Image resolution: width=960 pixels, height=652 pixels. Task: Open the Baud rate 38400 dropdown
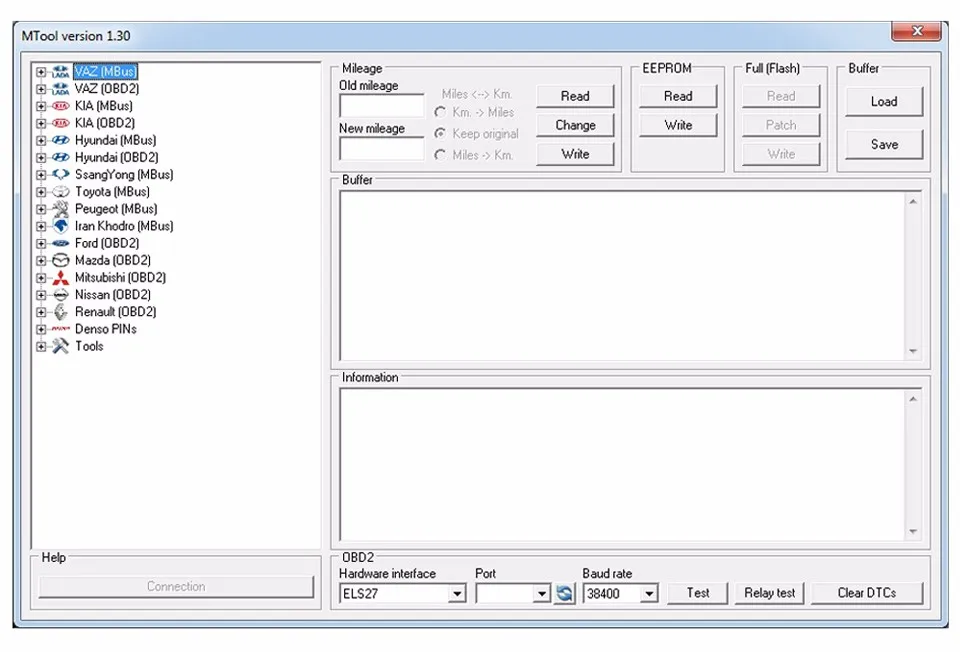649,594
